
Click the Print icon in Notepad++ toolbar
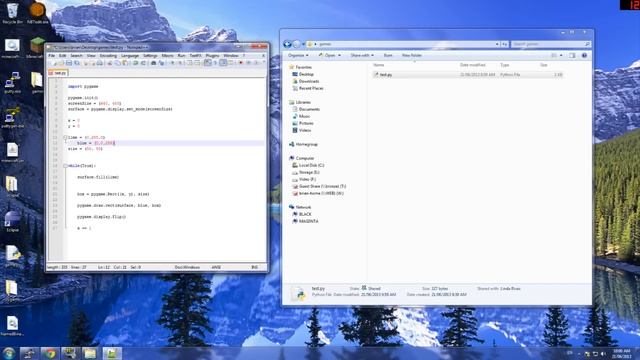click(100, 63)
